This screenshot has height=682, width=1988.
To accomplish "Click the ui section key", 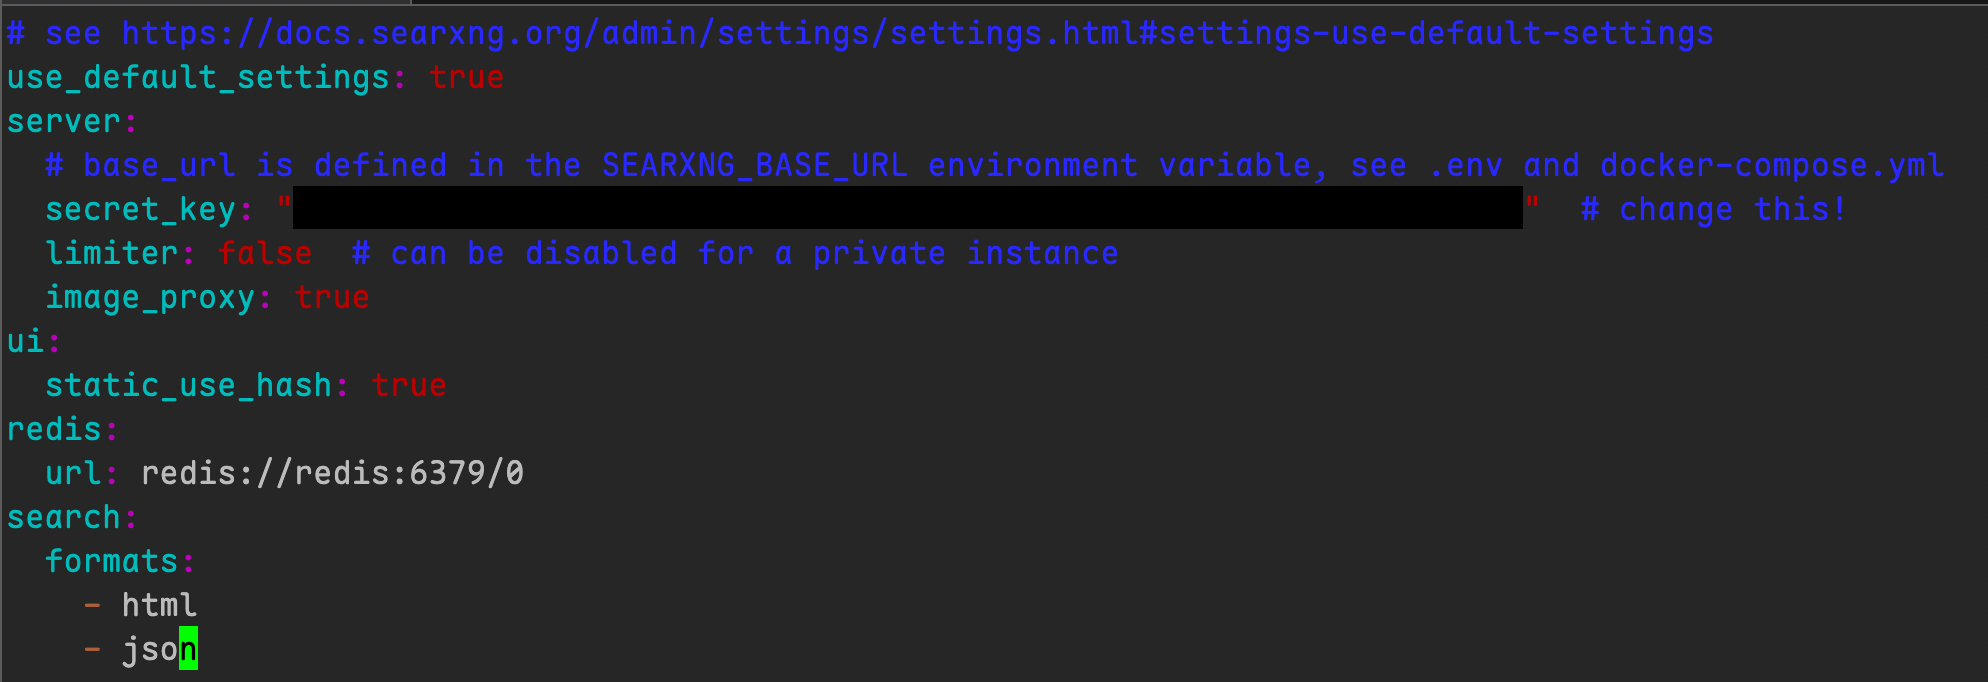I will click(26, 342).
